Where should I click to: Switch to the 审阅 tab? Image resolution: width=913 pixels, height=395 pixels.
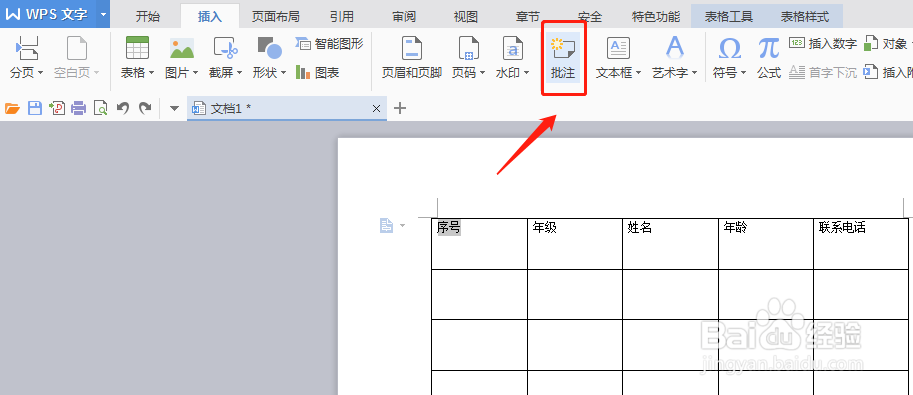[x=404, y=17]
